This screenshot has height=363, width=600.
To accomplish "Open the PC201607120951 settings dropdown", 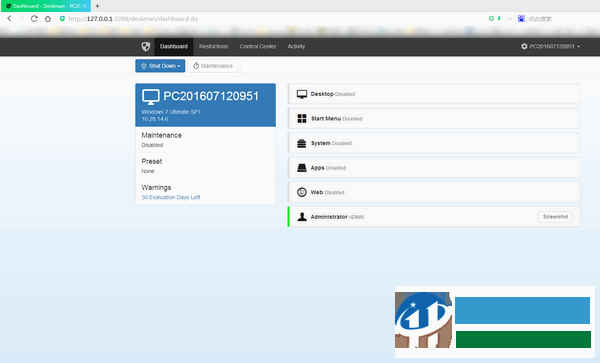I will (x=551, y=47).
